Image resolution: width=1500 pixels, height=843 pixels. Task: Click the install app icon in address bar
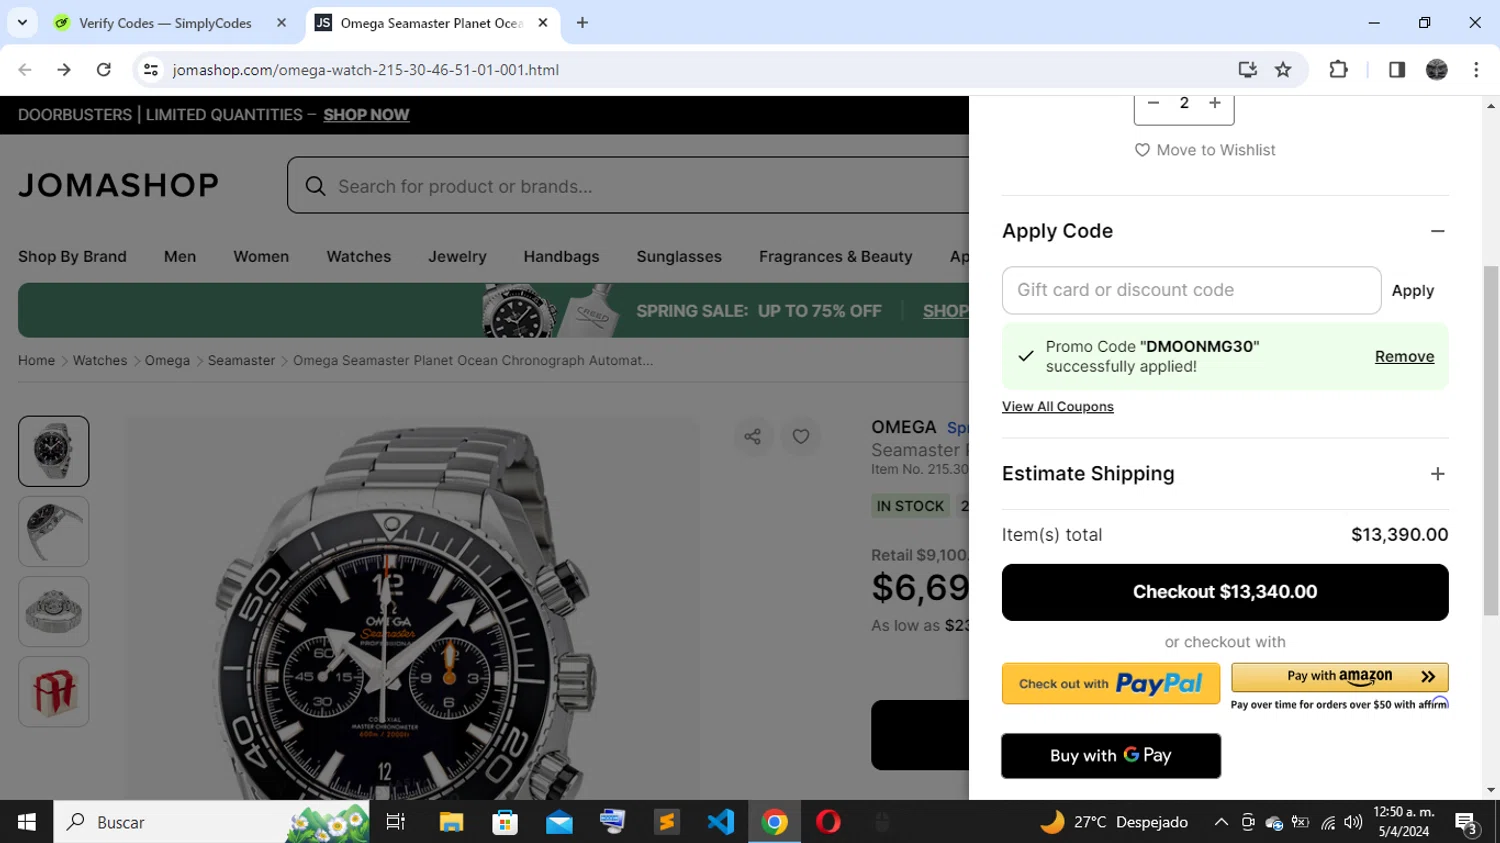[x=1247, y=70]
